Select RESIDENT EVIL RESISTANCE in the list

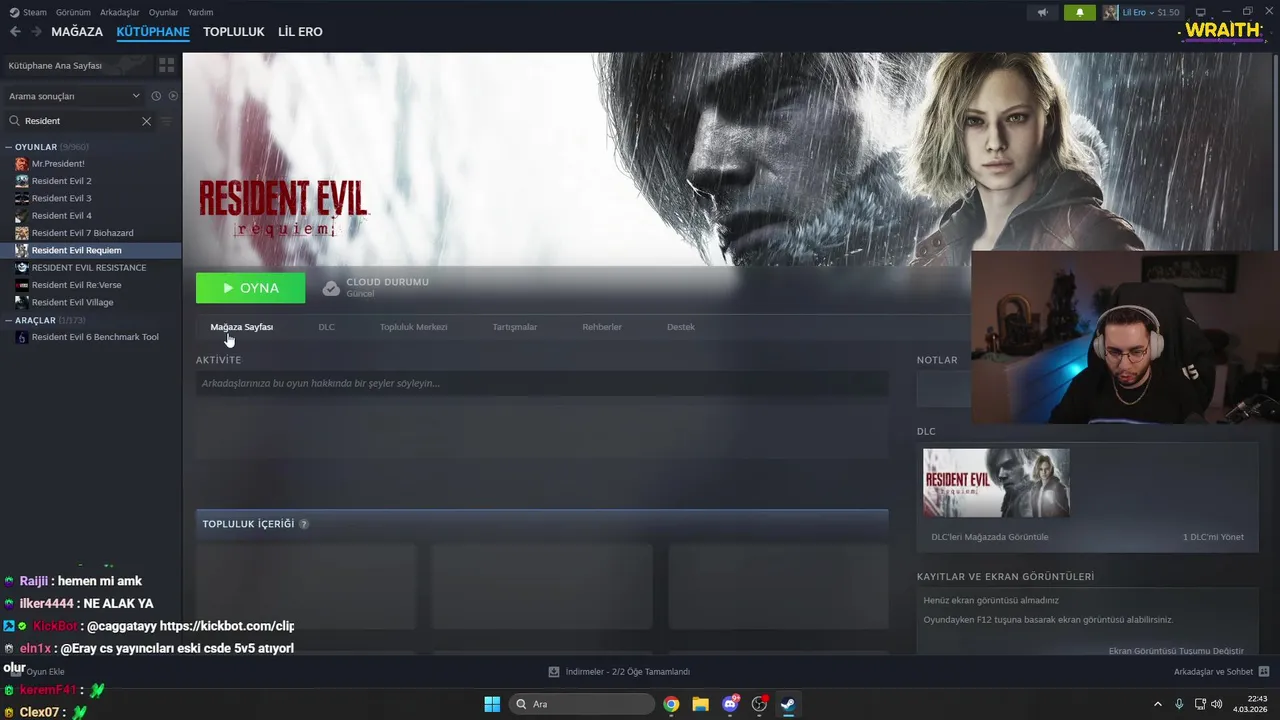point(91,268)
